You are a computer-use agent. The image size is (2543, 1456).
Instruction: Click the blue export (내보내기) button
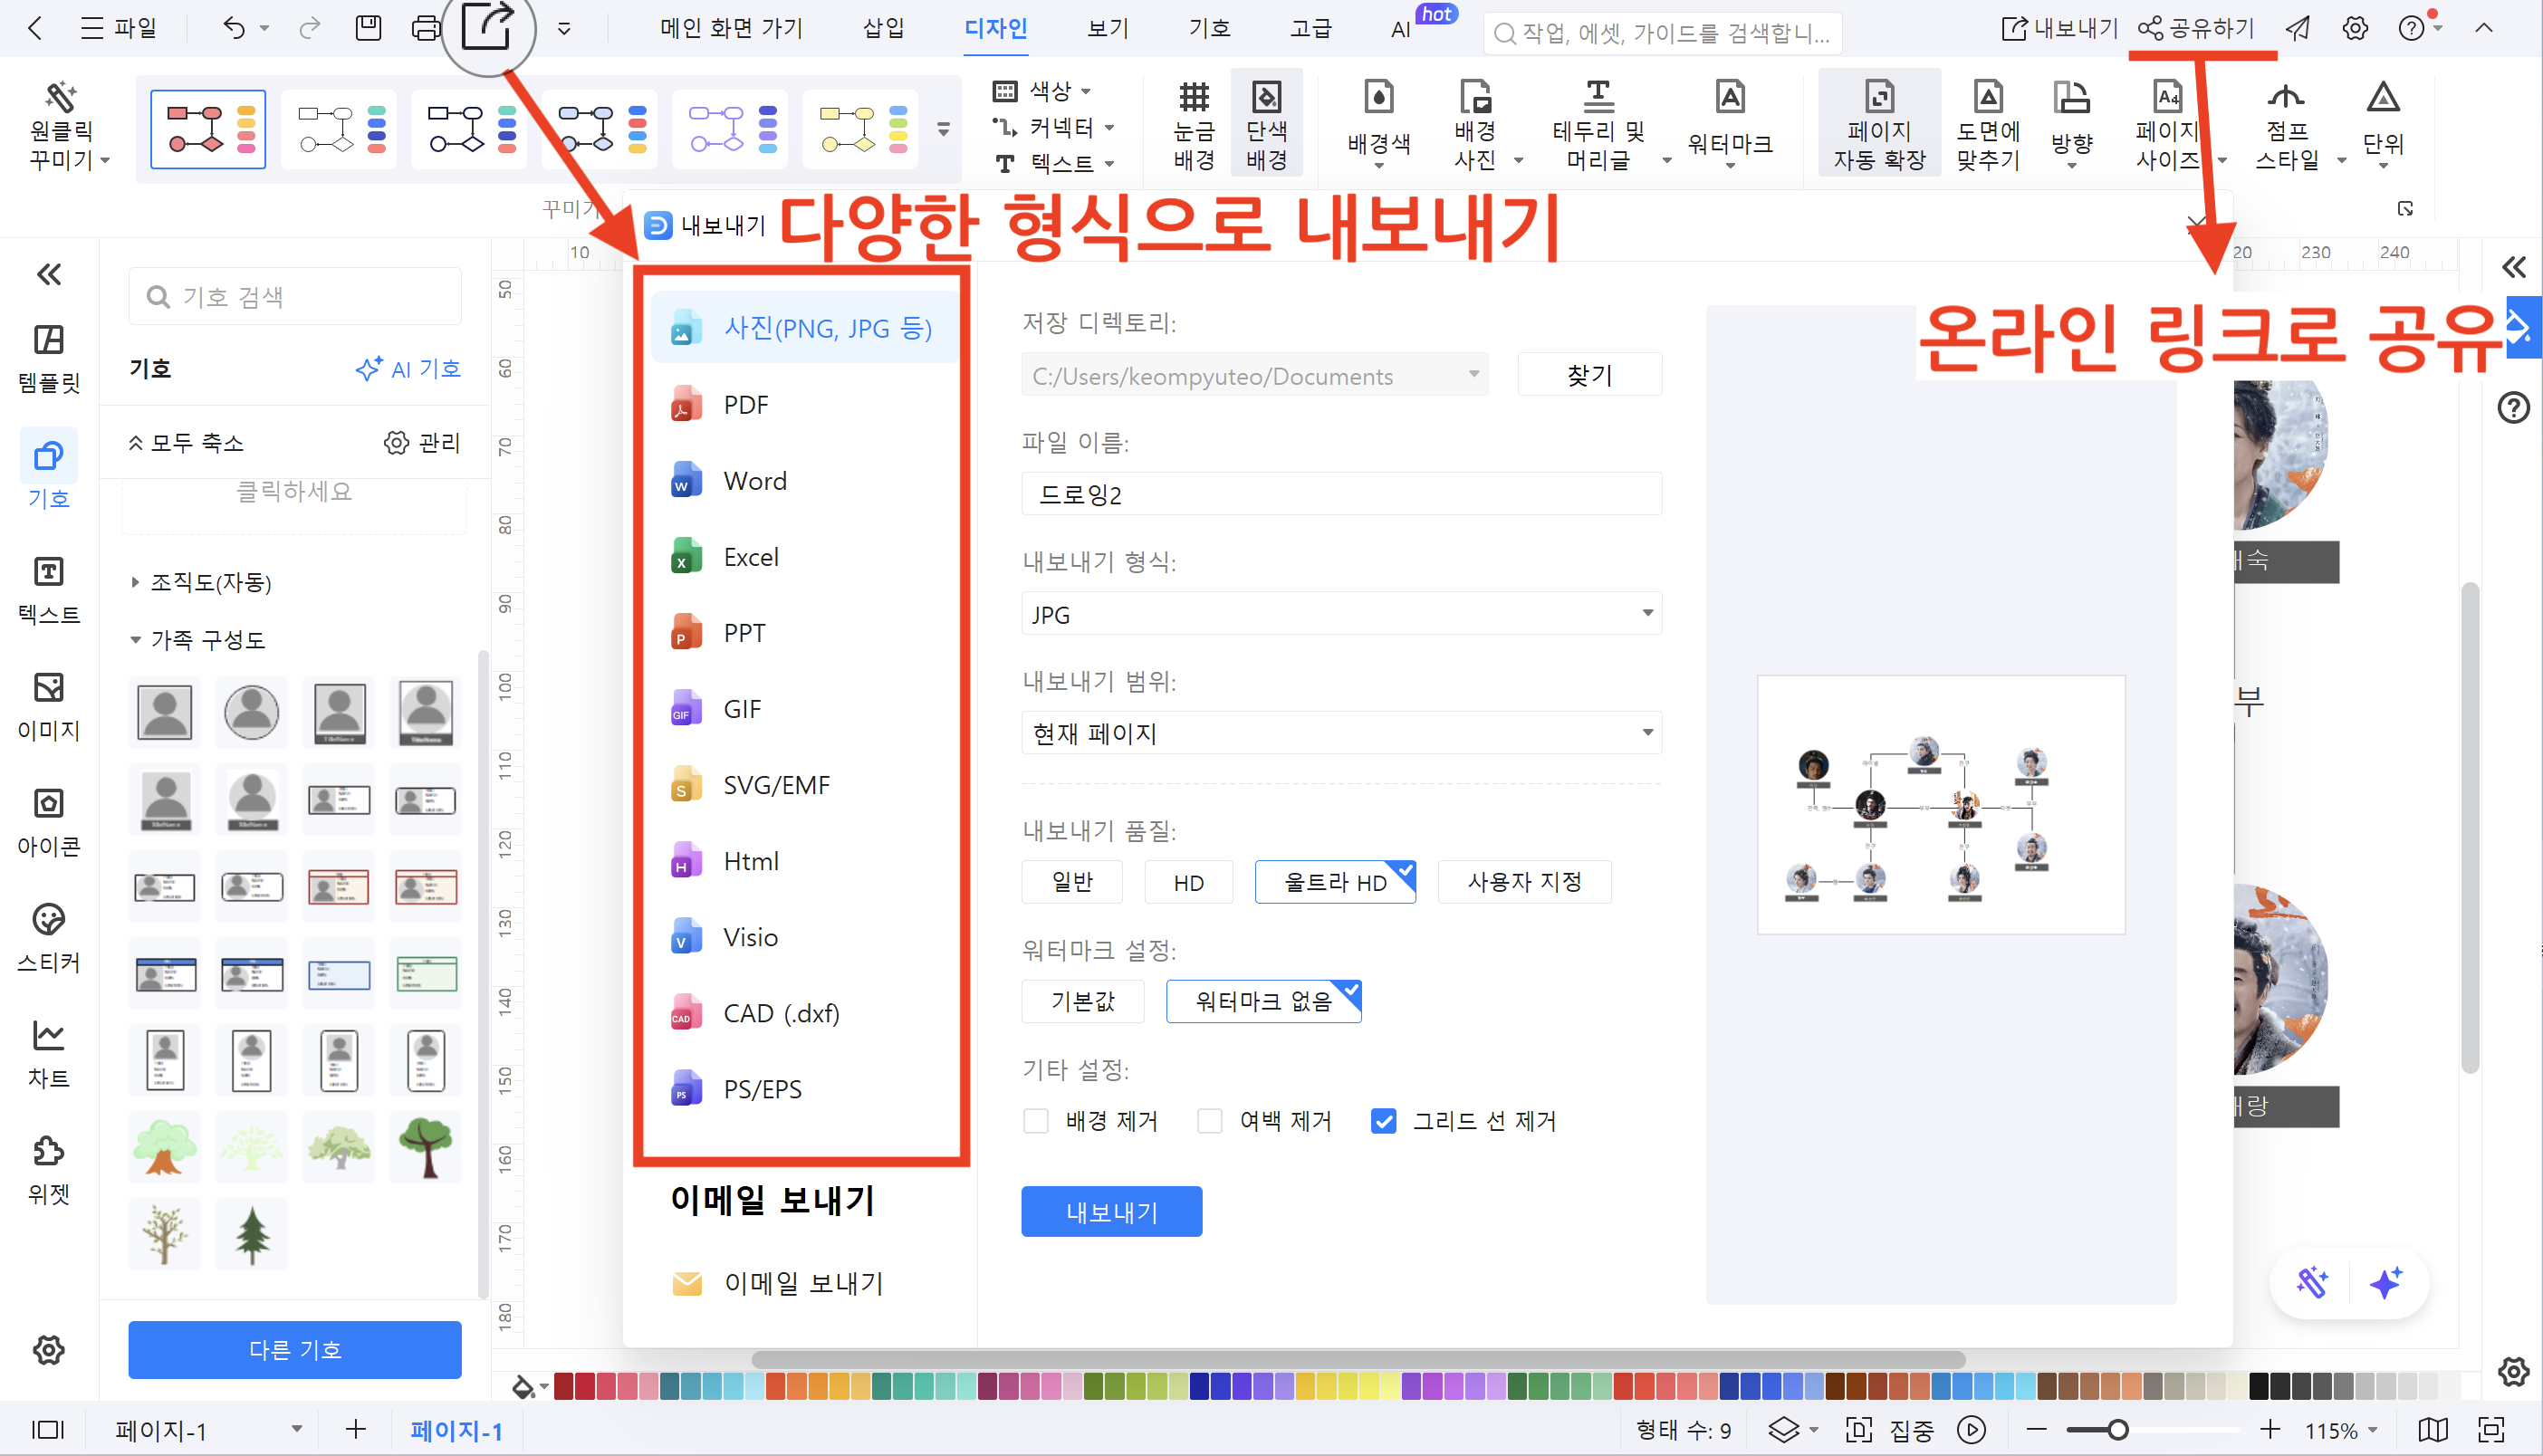1111,1212
